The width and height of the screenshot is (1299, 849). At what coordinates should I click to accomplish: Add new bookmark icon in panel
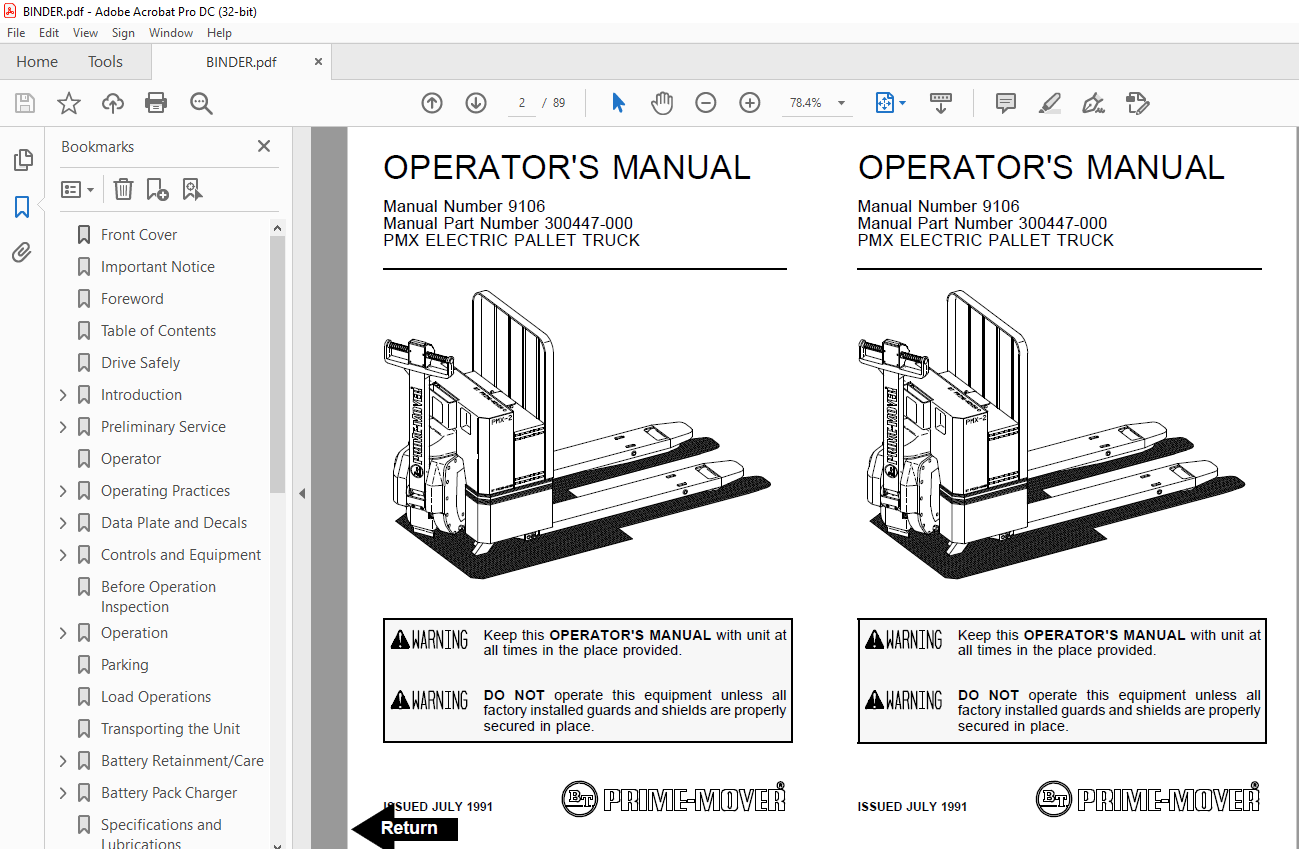(158, 189)
